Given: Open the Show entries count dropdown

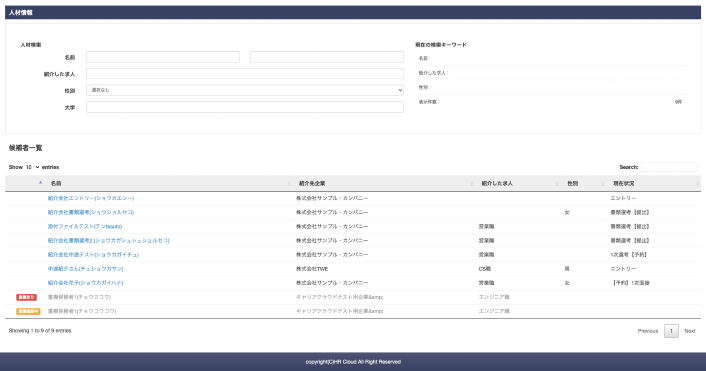Looking at the screenshot, I should (32, 167).
